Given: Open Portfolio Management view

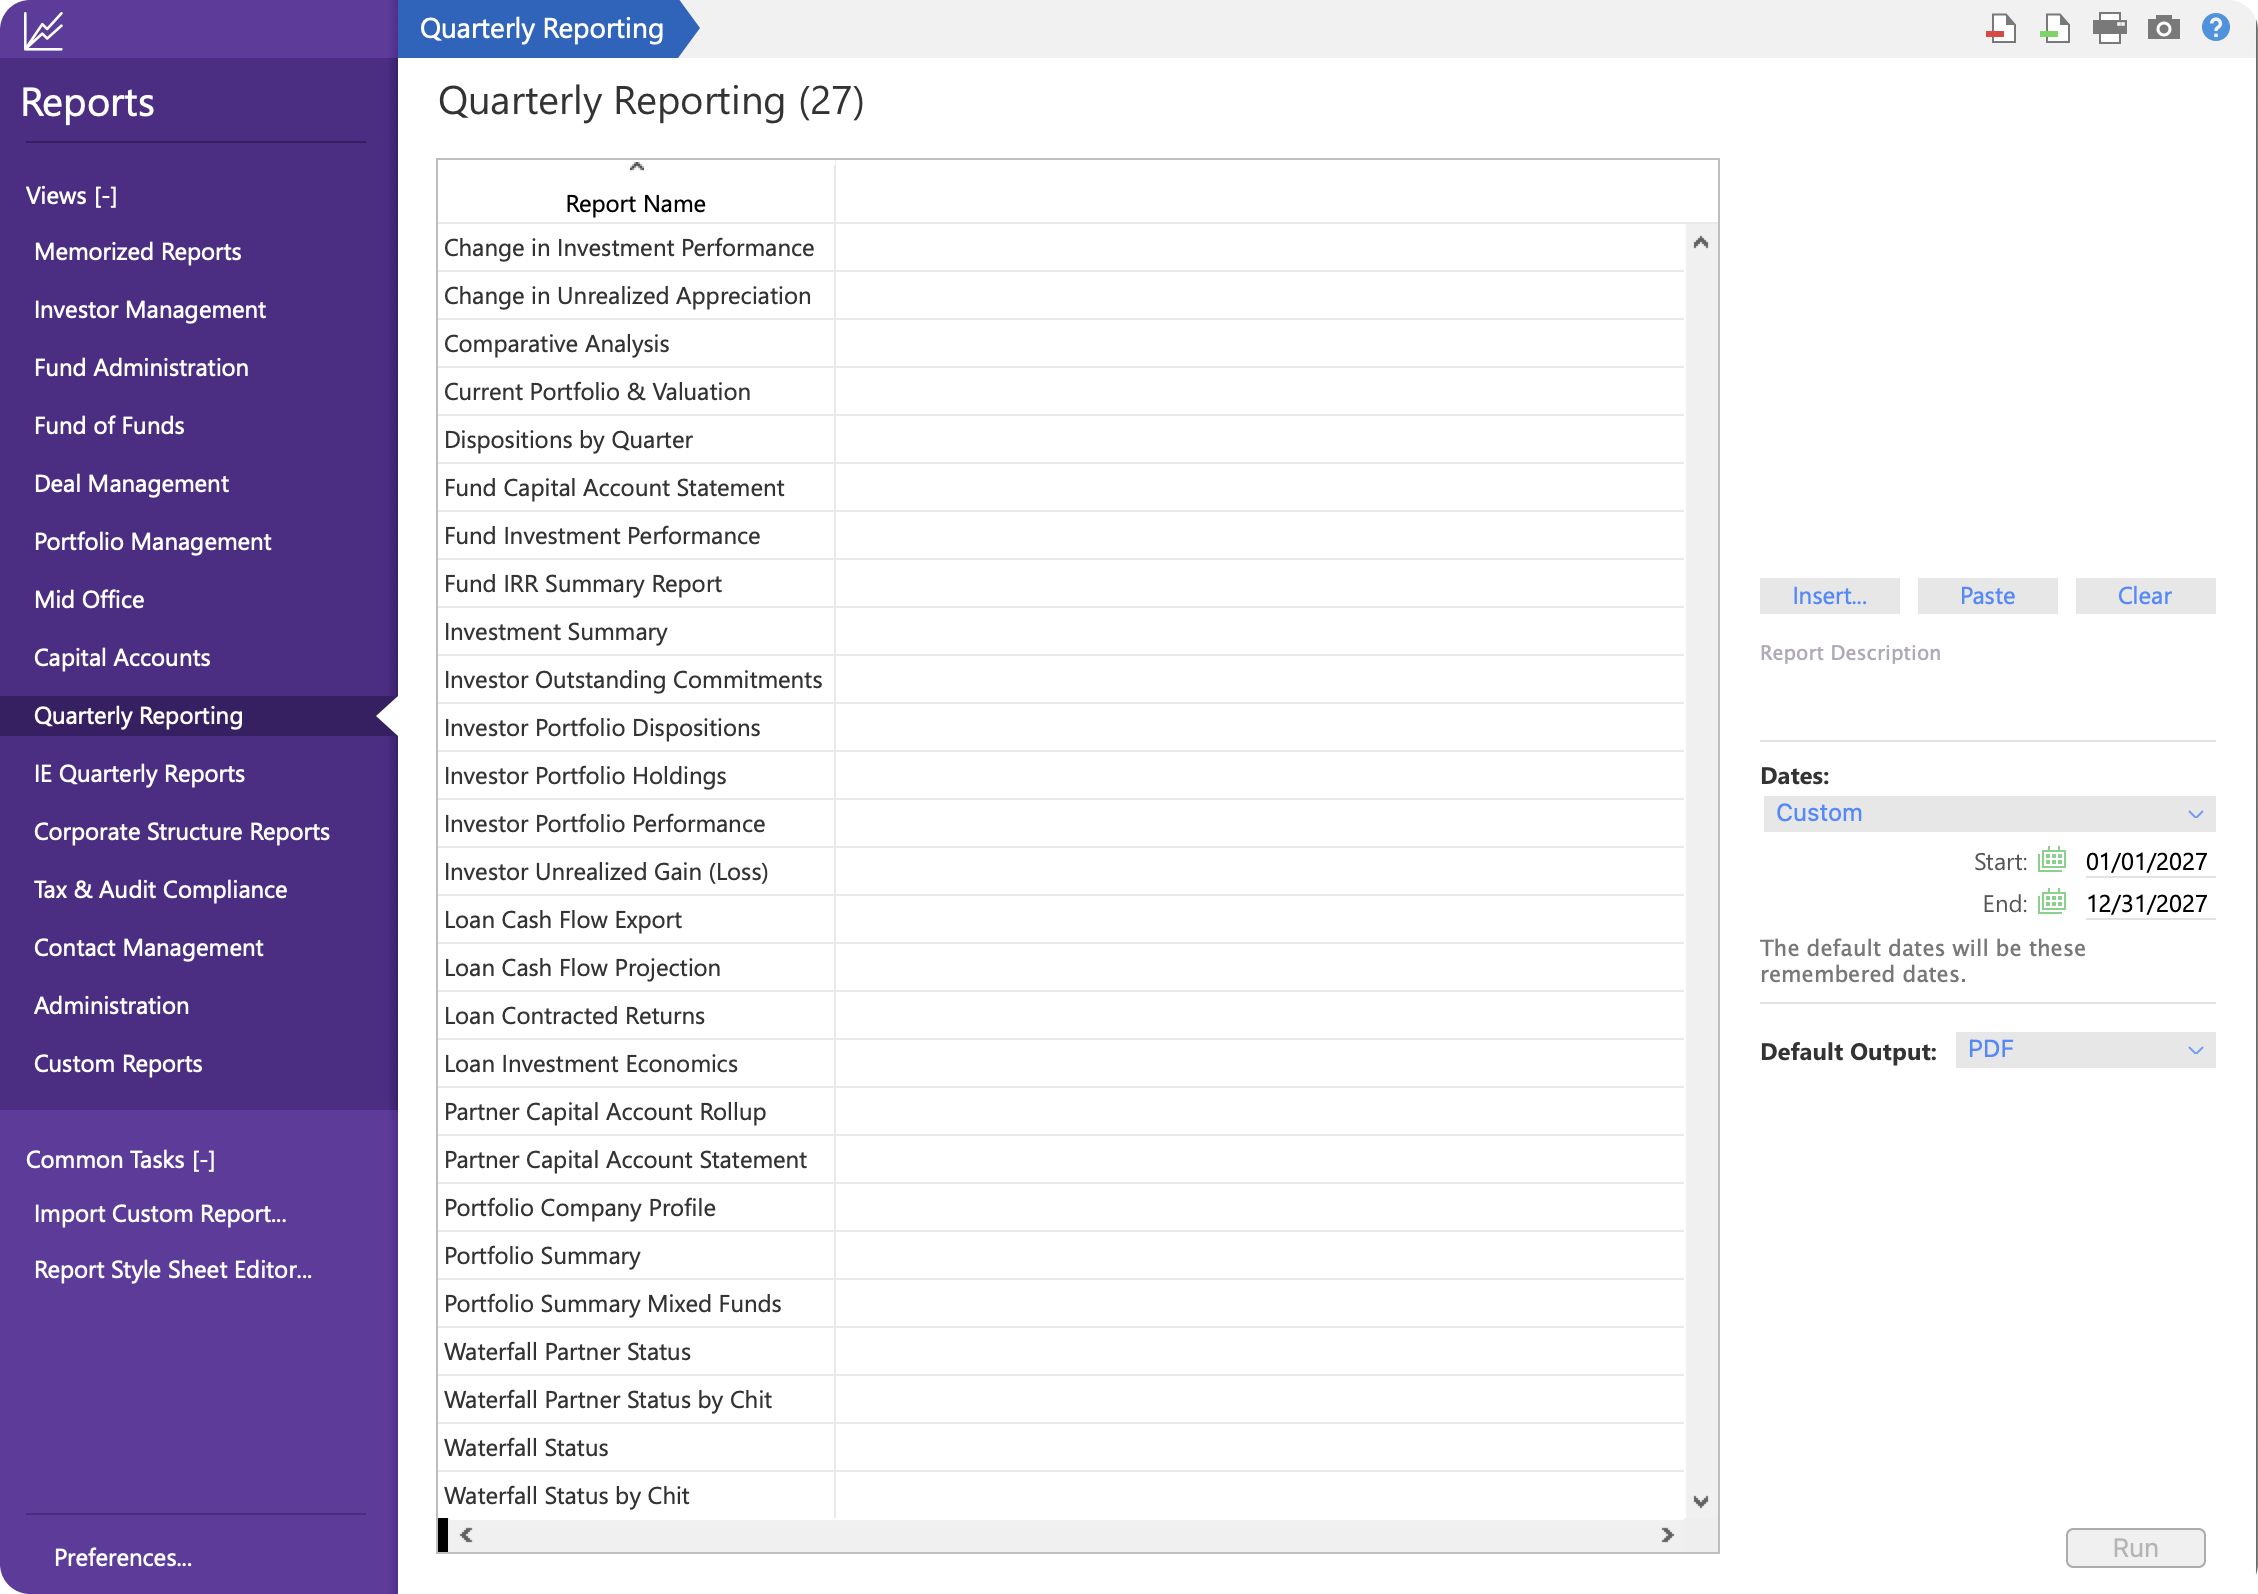Looking at the screenshot, I should tap(153, 542).
